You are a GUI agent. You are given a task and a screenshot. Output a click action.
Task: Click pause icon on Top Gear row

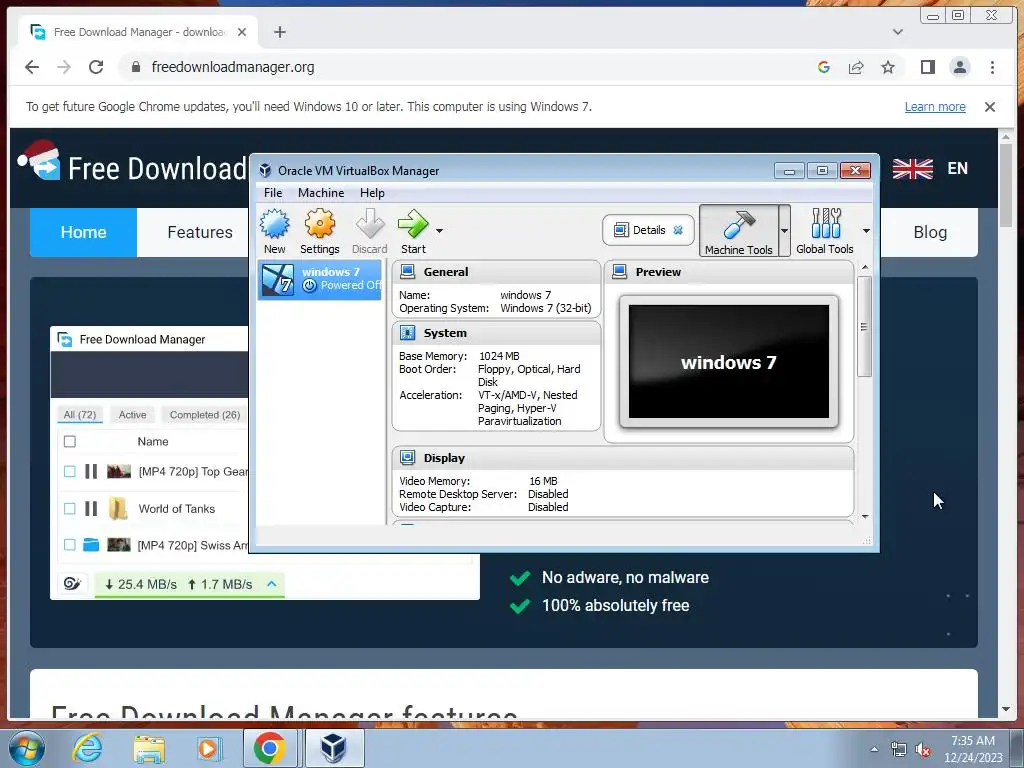pyautogui.click(x=91, y=472)
